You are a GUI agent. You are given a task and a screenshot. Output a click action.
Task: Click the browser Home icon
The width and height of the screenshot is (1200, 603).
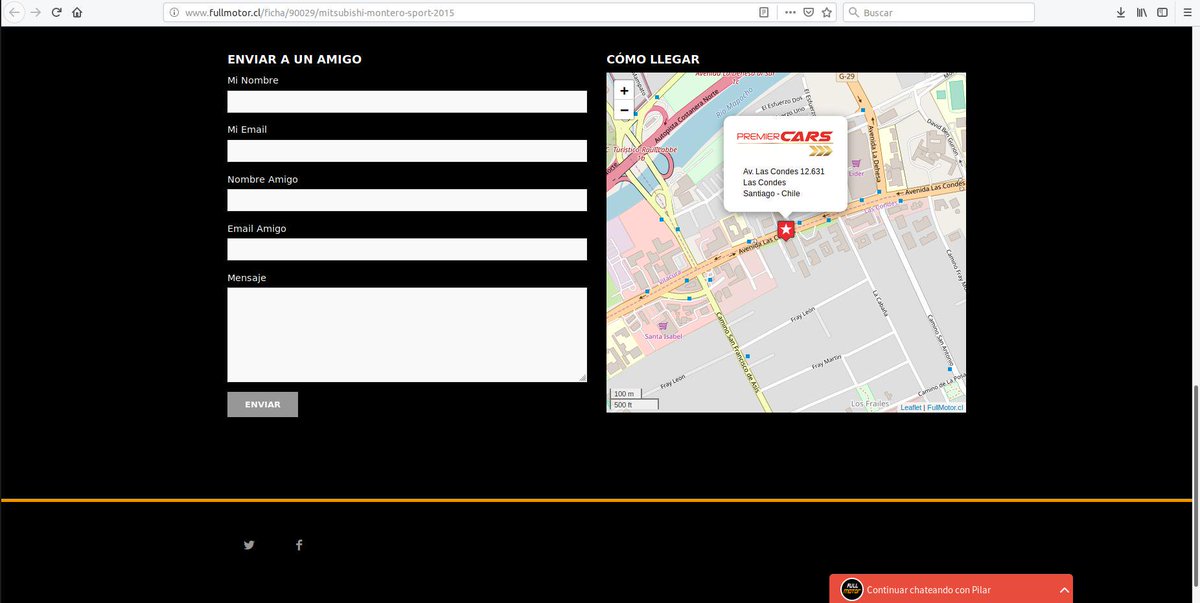(x=77, y=11)
